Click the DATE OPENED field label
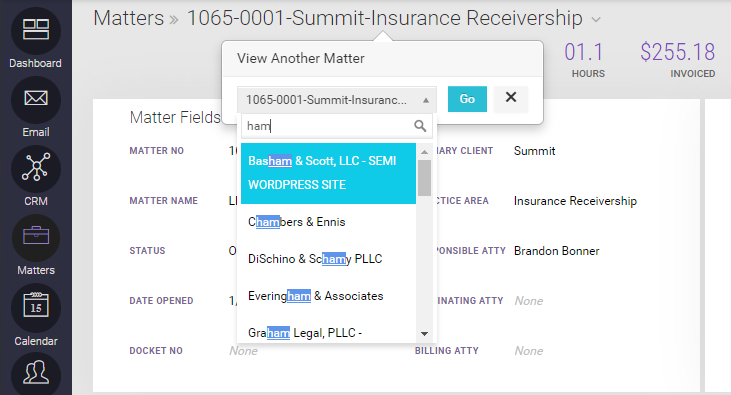731x395 pixels. coord(161,301)
